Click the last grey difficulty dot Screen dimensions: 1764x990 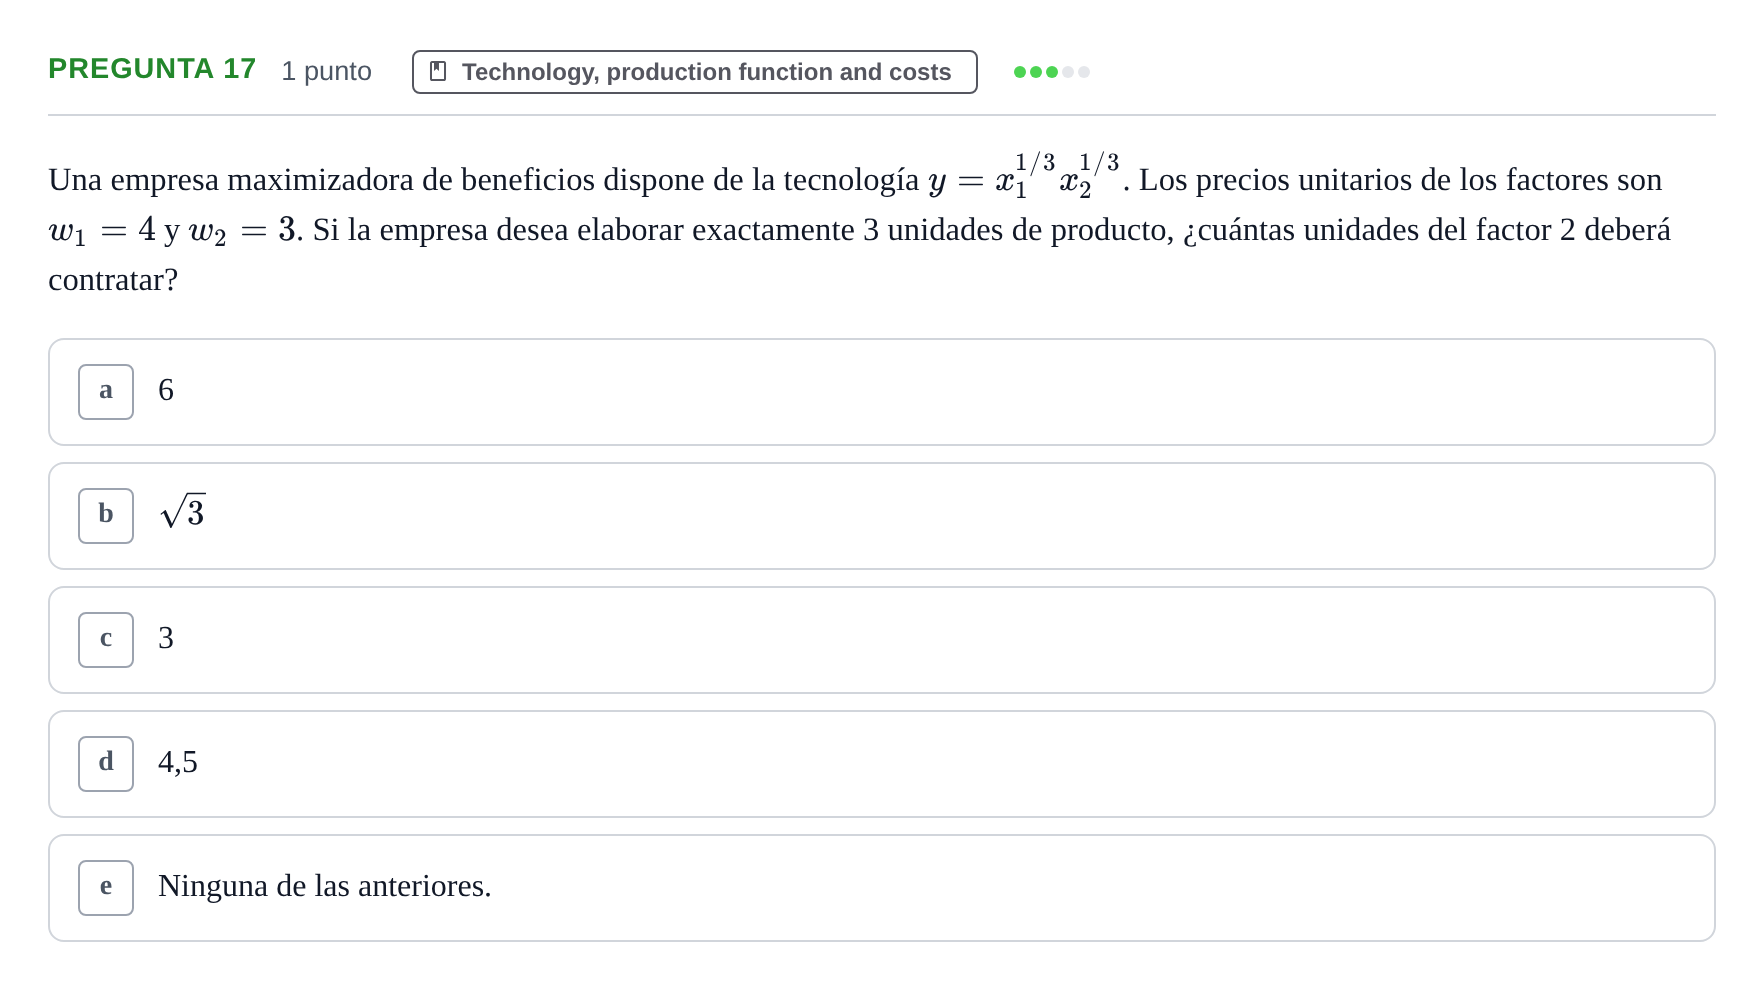click(x=1084, y=72)
